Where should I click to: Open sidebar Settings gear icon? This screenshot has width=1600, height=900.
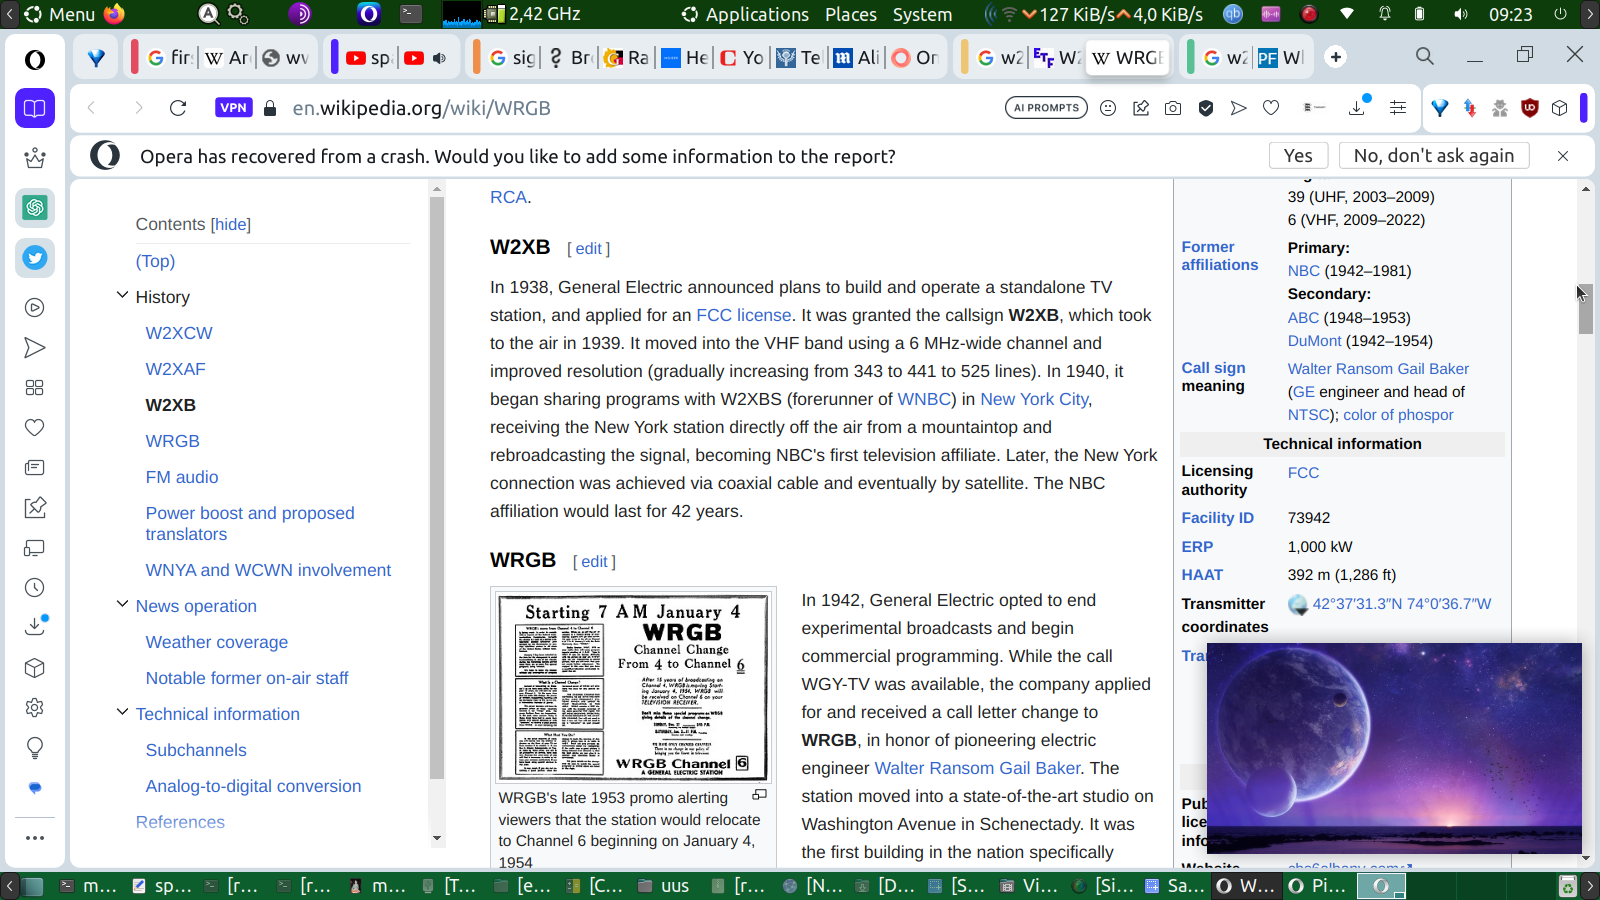click(35, 708)
